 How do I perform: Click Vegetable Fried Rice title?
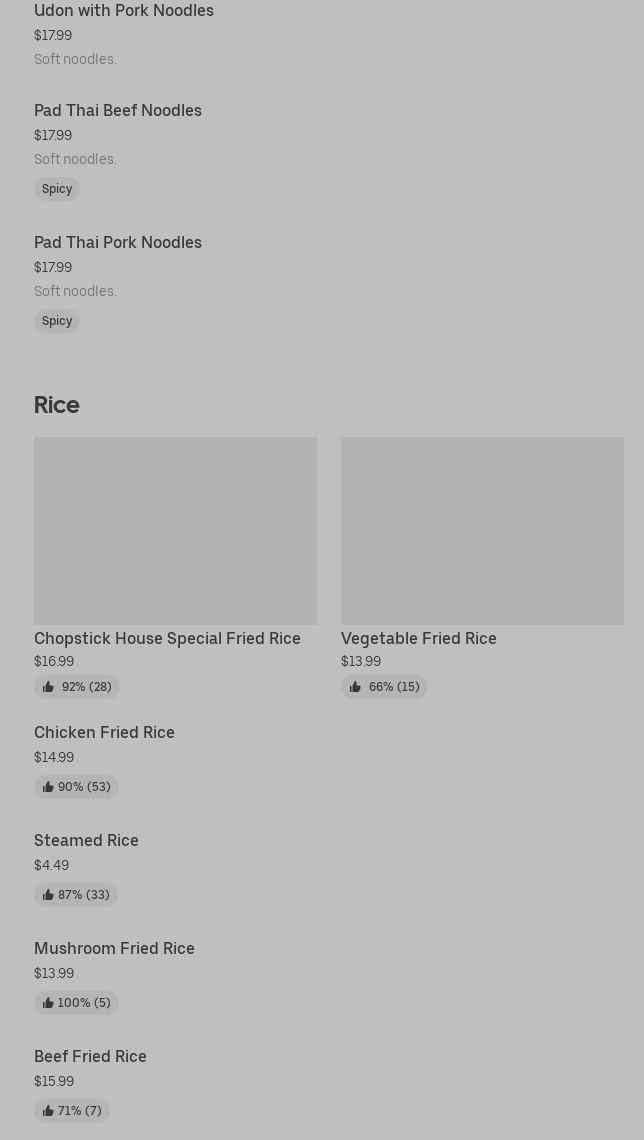pyautogui.click(x=419, y=638)
